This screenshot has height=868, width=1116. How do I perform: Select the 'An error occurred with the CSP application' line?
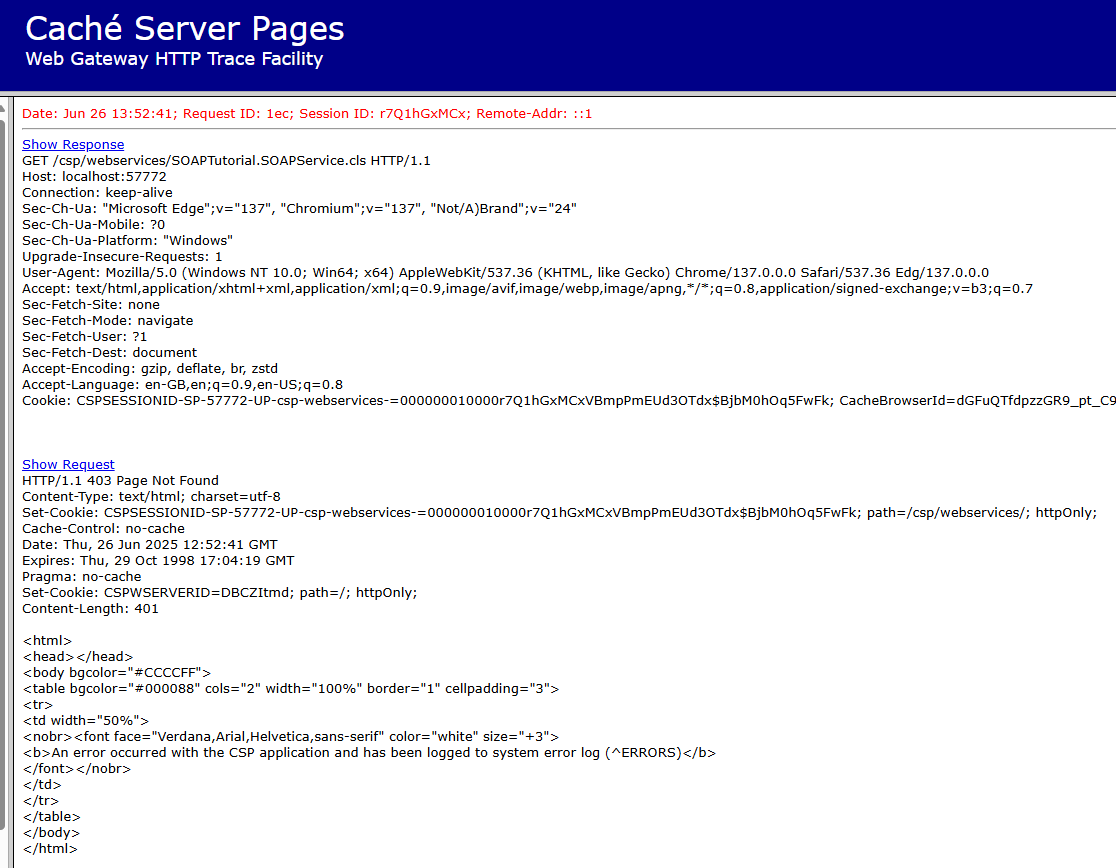pyautogui.click(x=369, y=753)
